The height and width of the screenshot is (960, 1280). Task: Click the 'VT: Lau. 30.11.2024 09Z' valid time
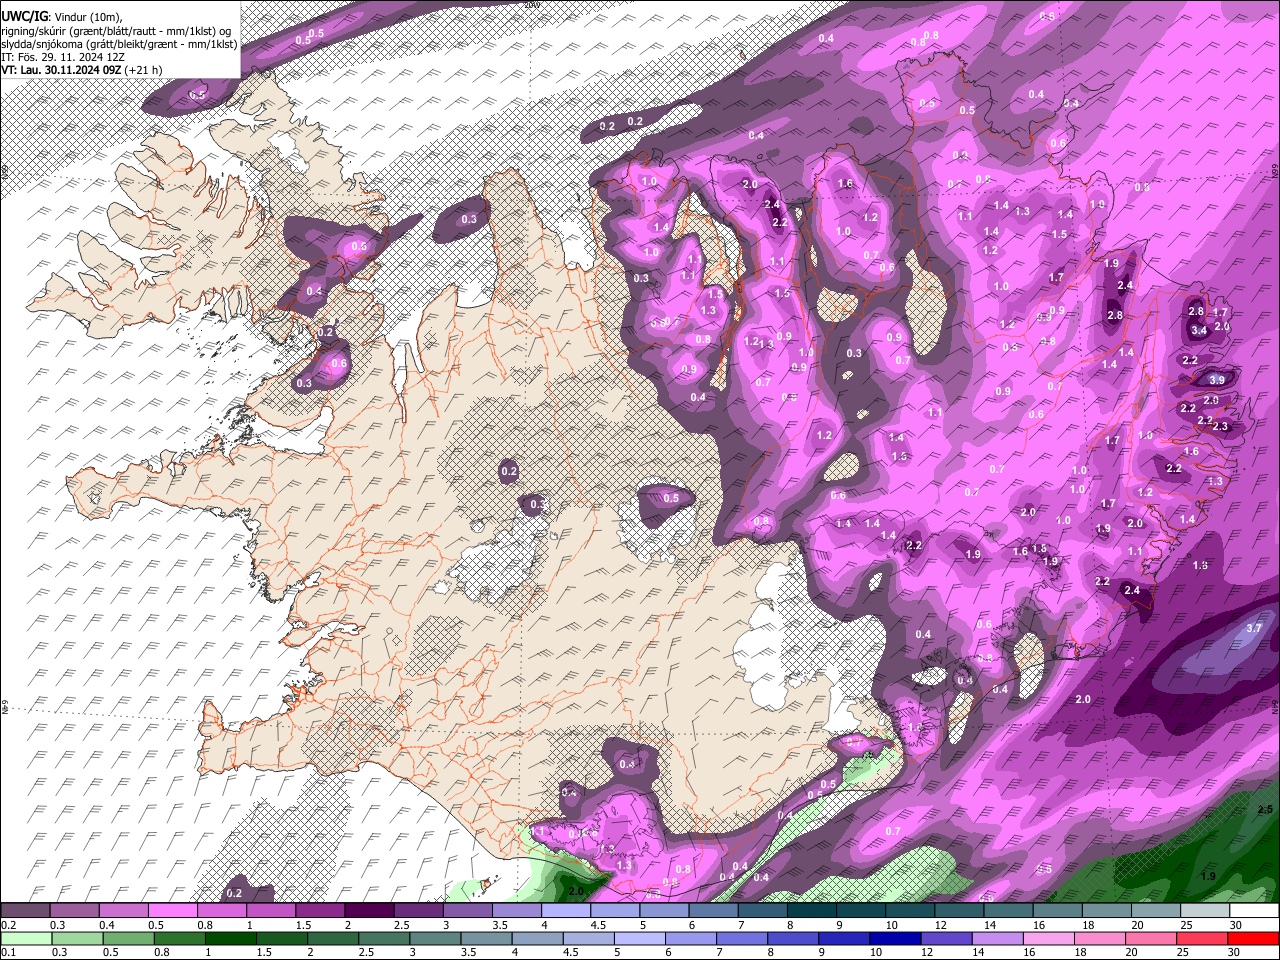click(x=61, y=70)
